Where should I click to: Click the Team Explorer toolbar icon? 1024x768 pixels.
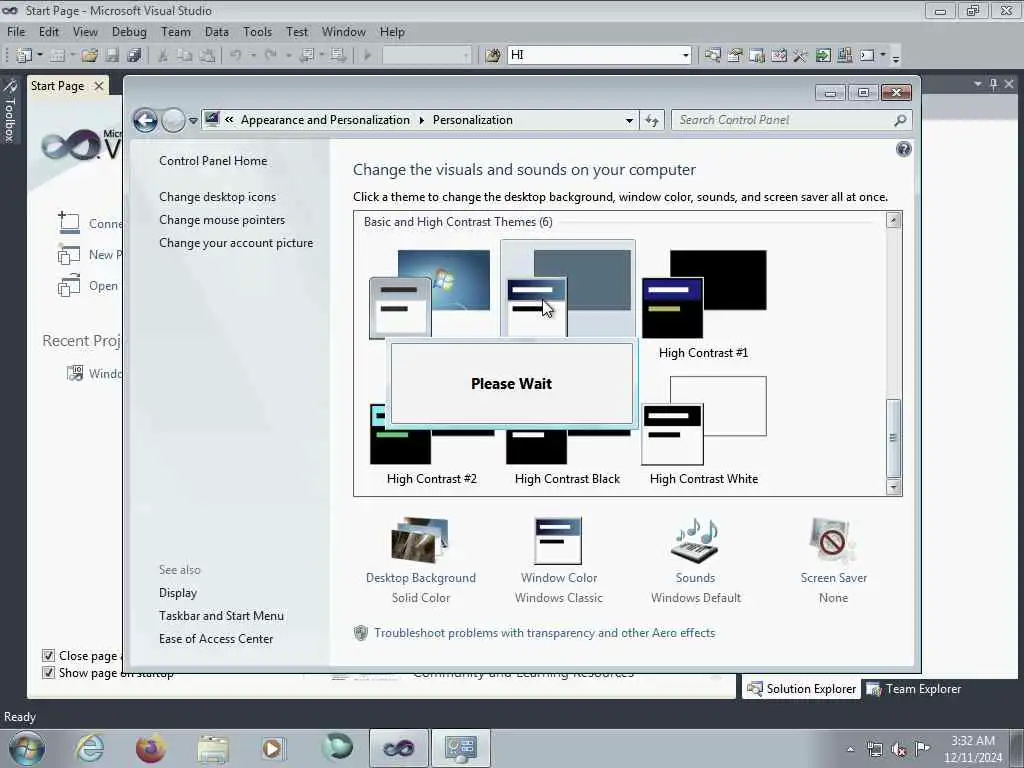pos(757,56)
